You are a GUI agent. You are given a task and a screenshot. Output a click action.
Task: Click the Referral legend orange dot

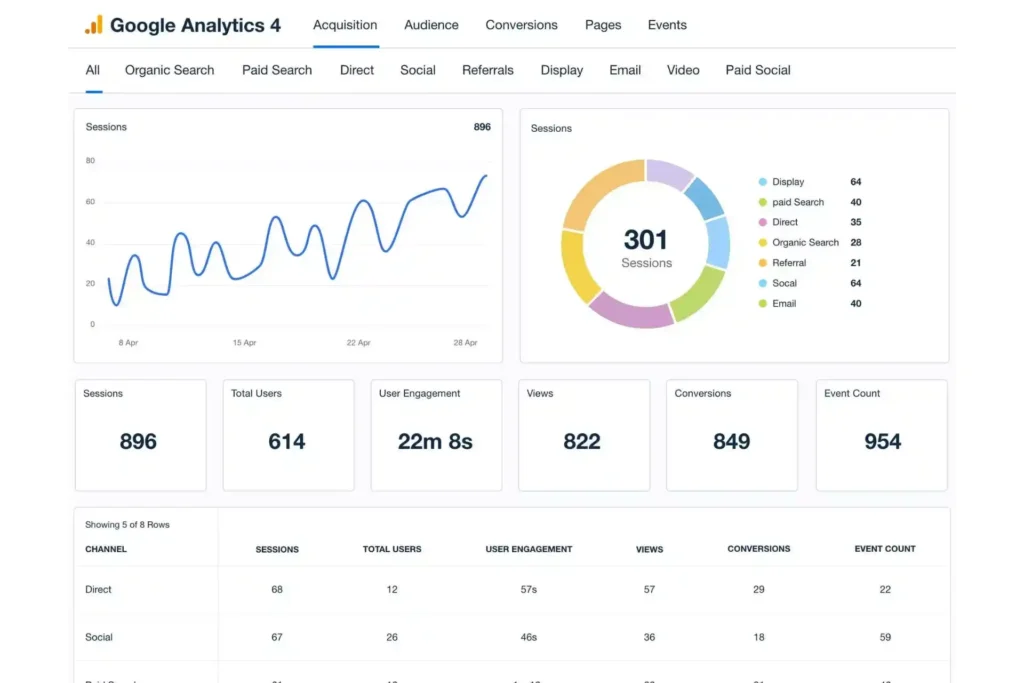(x=762, y=262)
